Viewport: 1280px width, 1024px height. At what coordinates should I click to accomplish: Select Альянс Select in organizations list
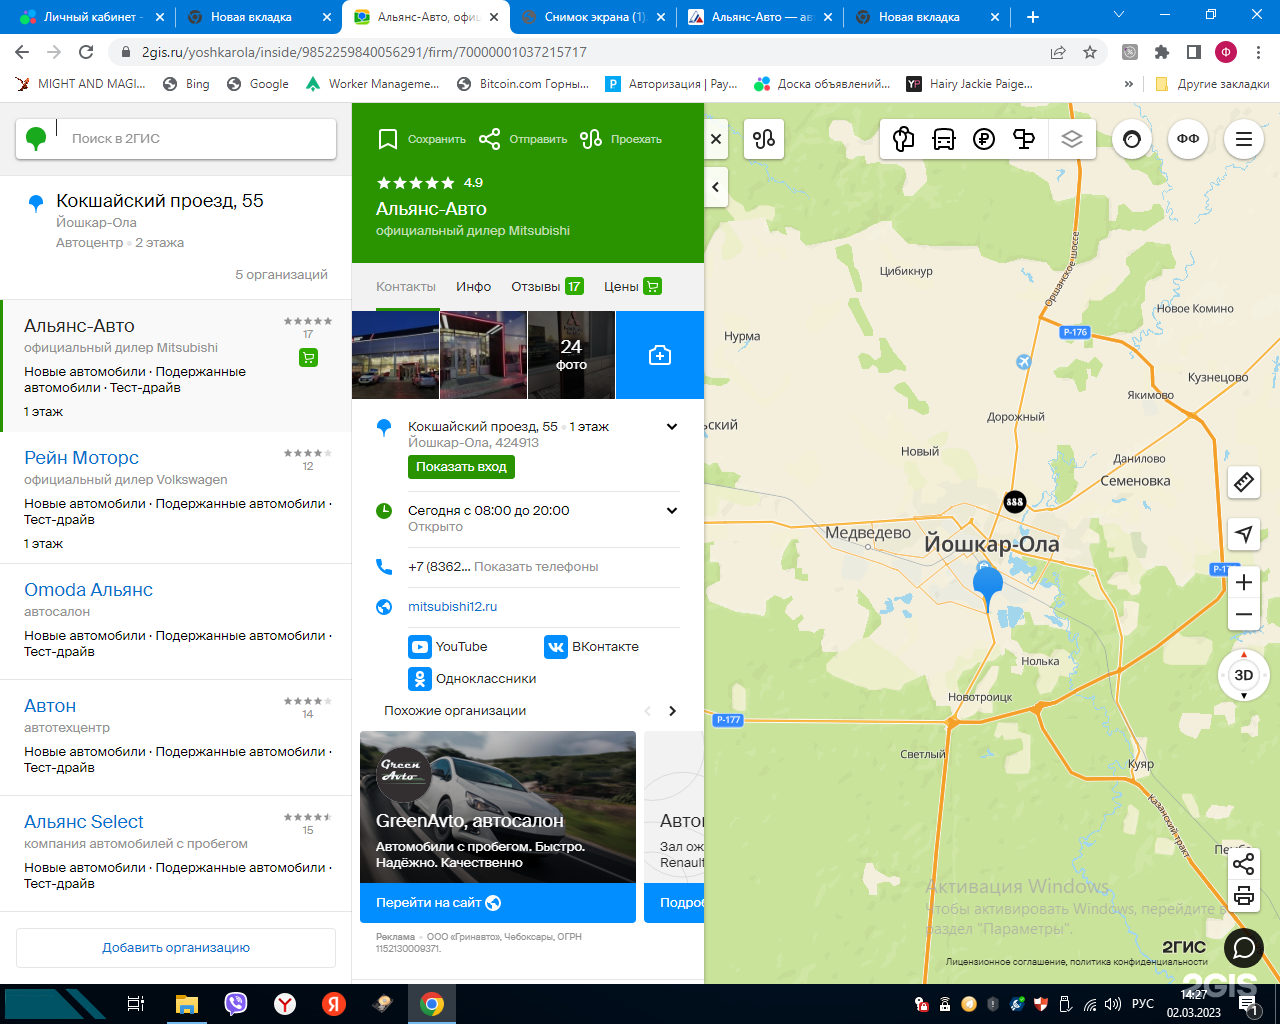pyautogui.click(x=84, y=822)
